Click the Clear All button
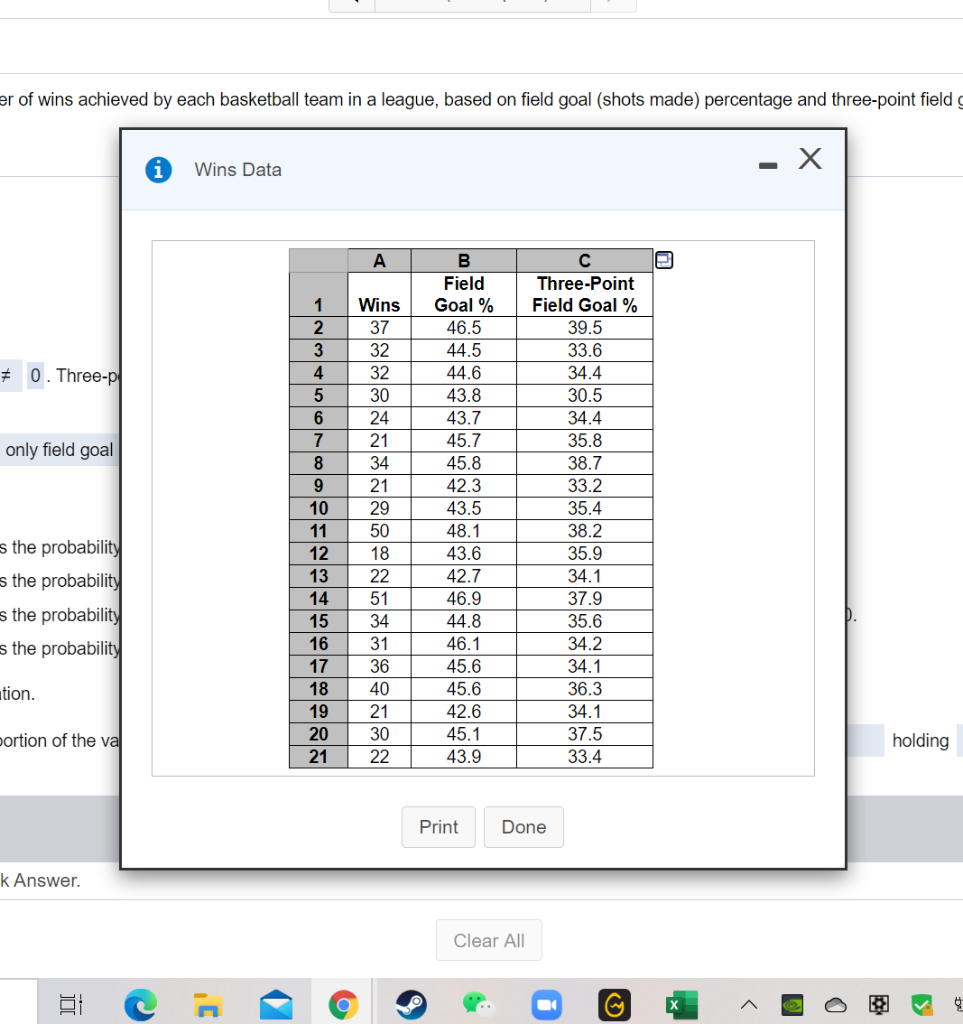 [x=489, y=940]
